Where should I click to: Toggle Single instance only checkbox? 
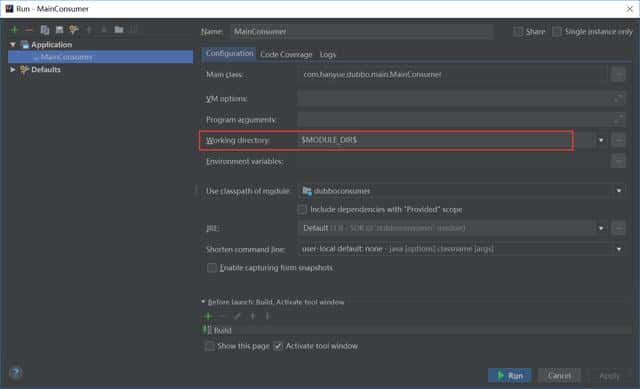coord(557,32)
